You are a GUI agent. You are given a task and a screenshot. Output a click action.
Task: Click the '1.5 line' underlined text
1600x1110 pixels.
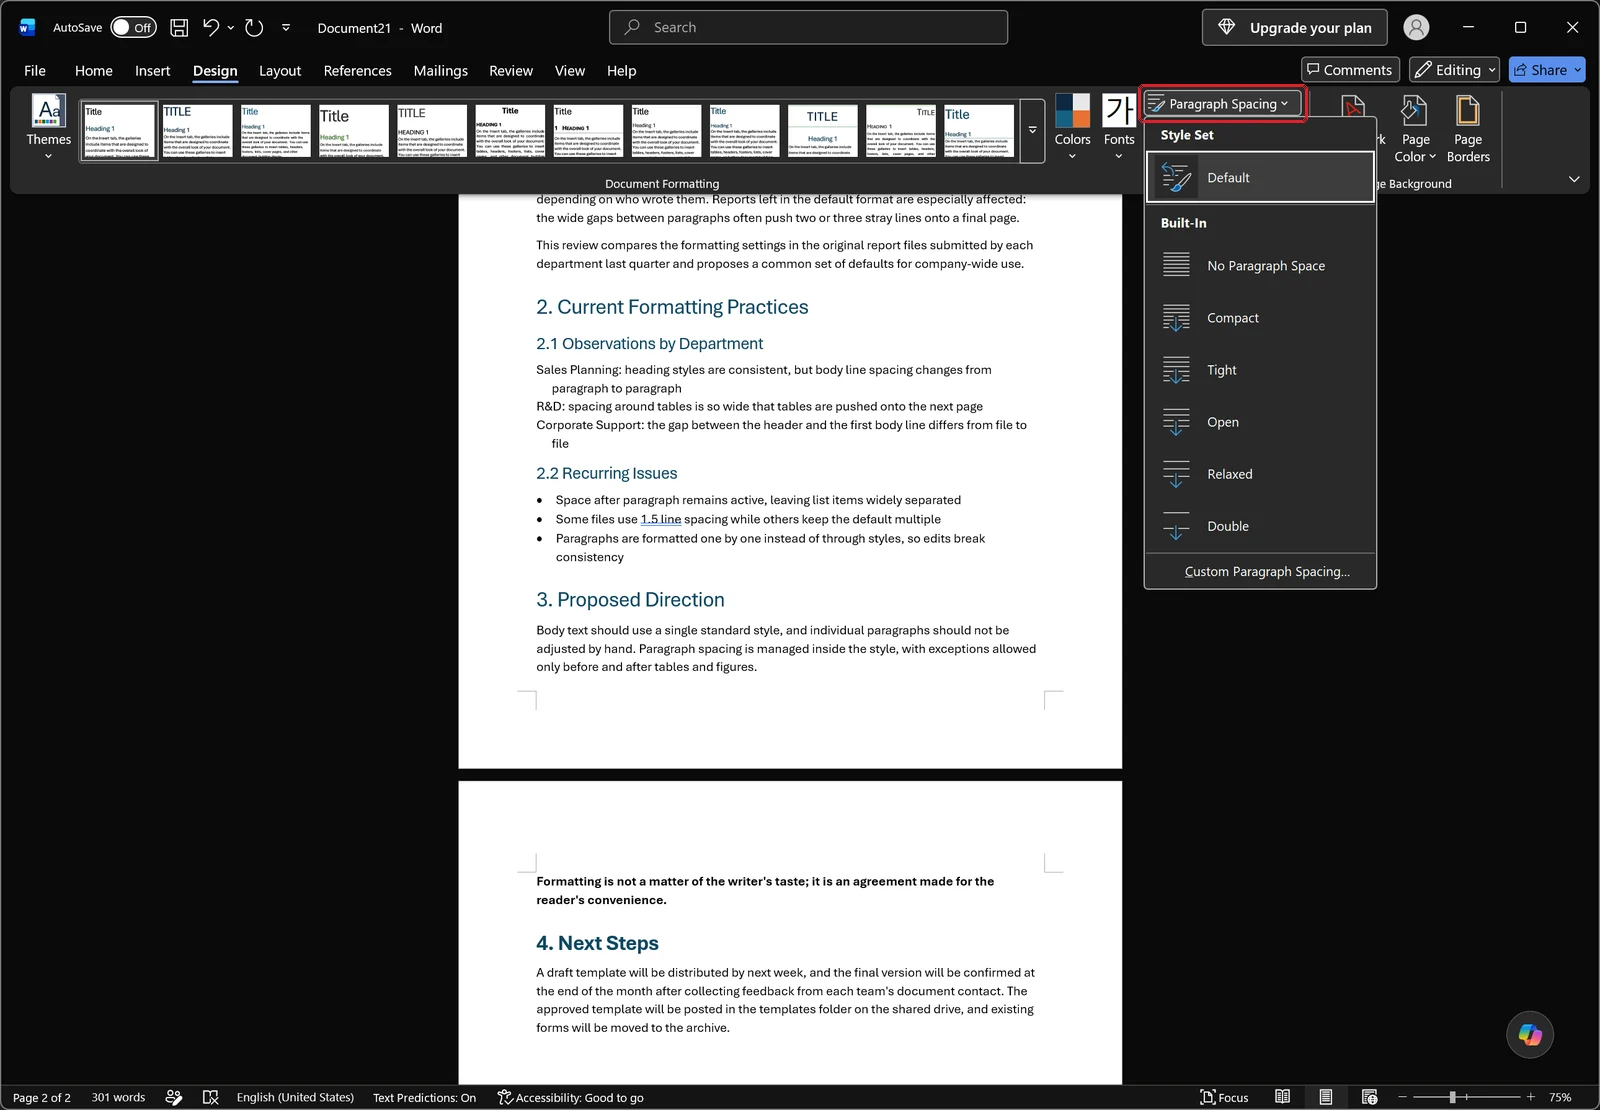click(x=661, y=519)
